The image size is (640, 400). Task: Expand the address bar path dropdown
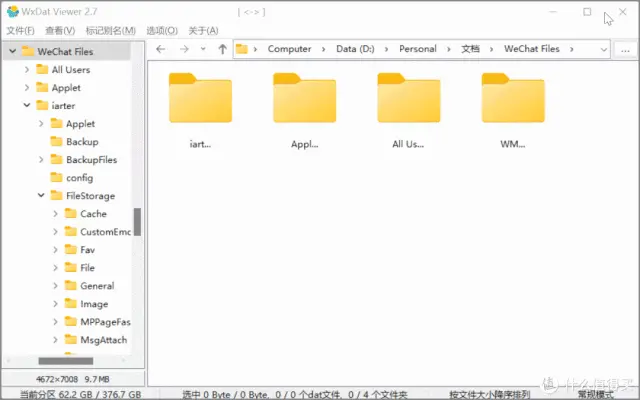tap(603, 49)
